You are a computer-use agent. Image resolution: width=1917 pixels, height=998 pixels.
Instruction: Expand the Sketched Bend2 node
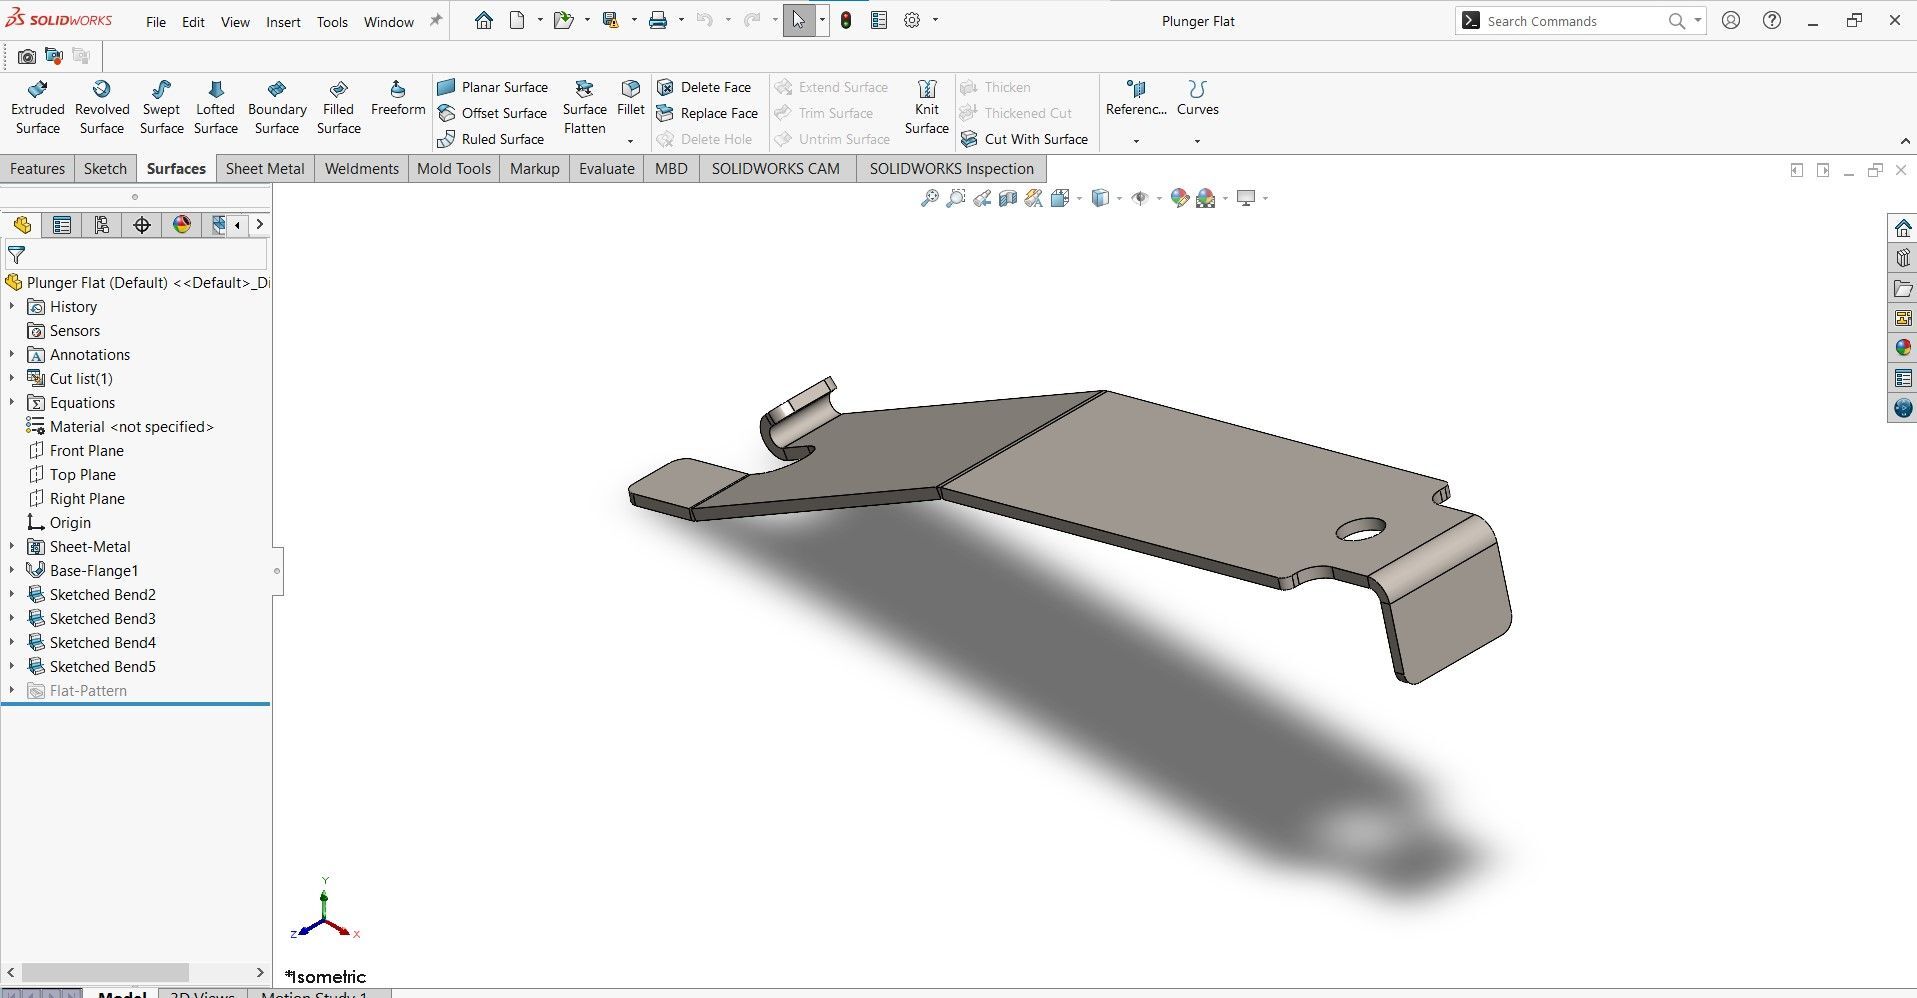(12, 594)
